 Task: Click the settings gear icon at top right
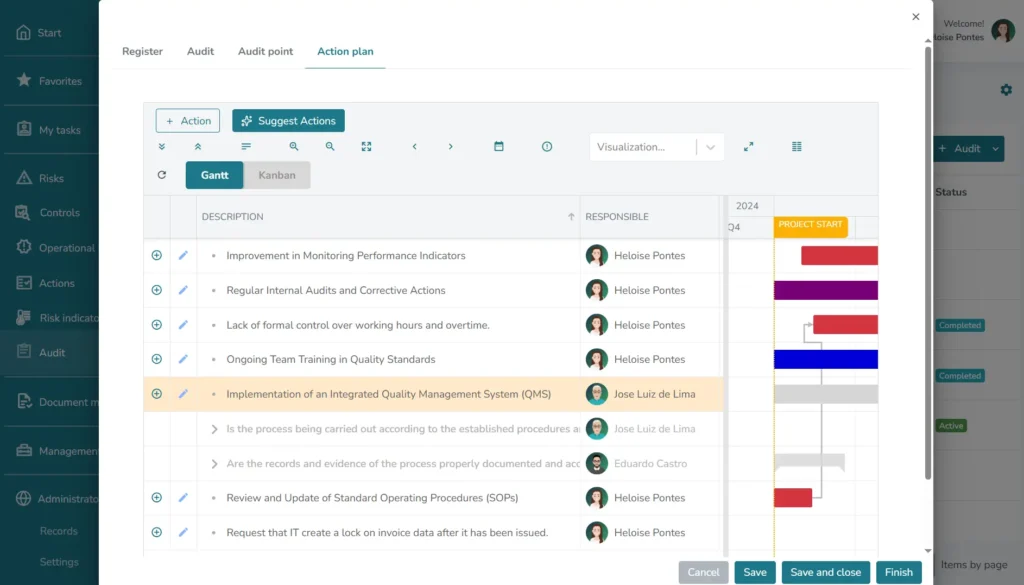pyautogui.click(x=1006, y=90)
